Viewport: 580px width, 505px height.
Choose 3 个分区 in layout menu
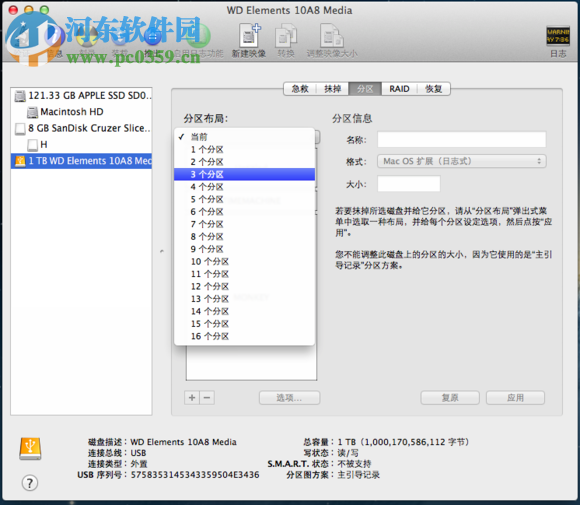(245, 174)
